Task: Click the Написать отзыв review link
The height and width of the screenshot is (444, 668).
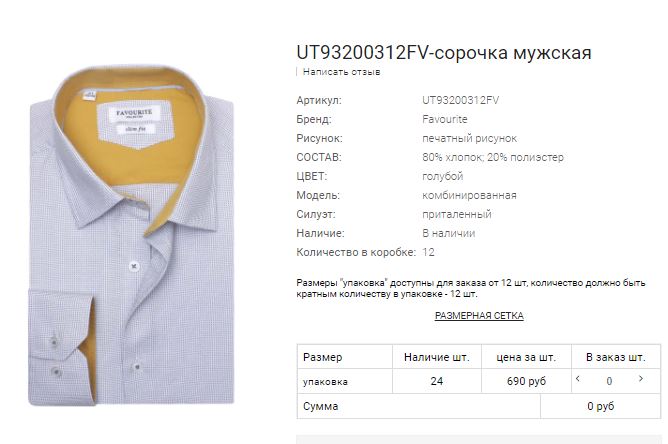Action: pyautogui.click(x=341, y=72)
